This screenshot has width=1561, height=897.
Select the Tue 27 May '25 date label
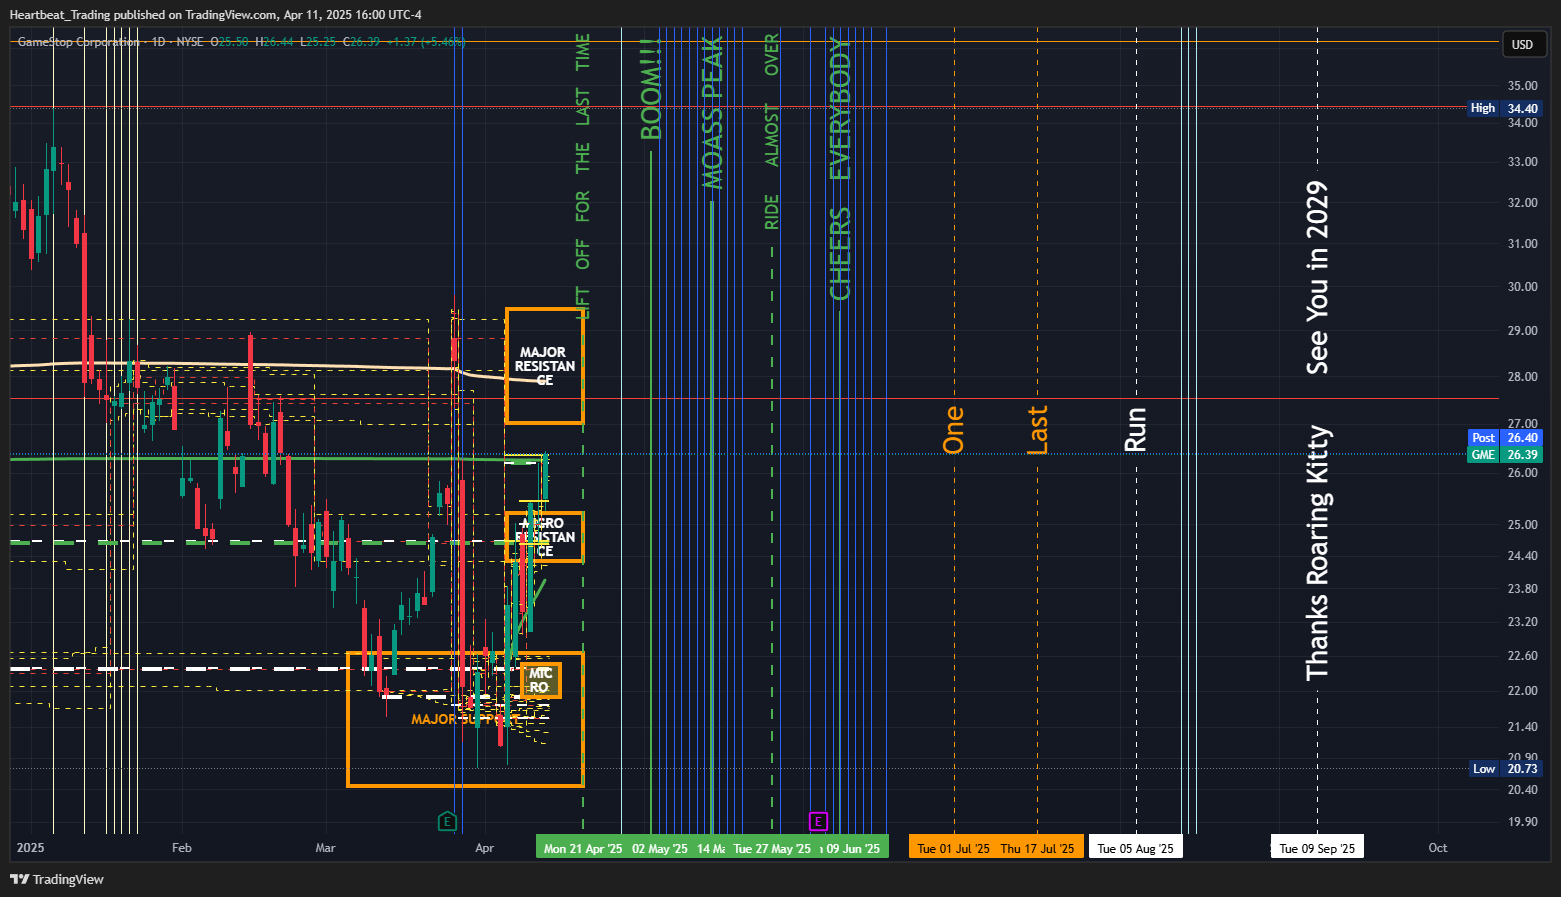point(772,848)
